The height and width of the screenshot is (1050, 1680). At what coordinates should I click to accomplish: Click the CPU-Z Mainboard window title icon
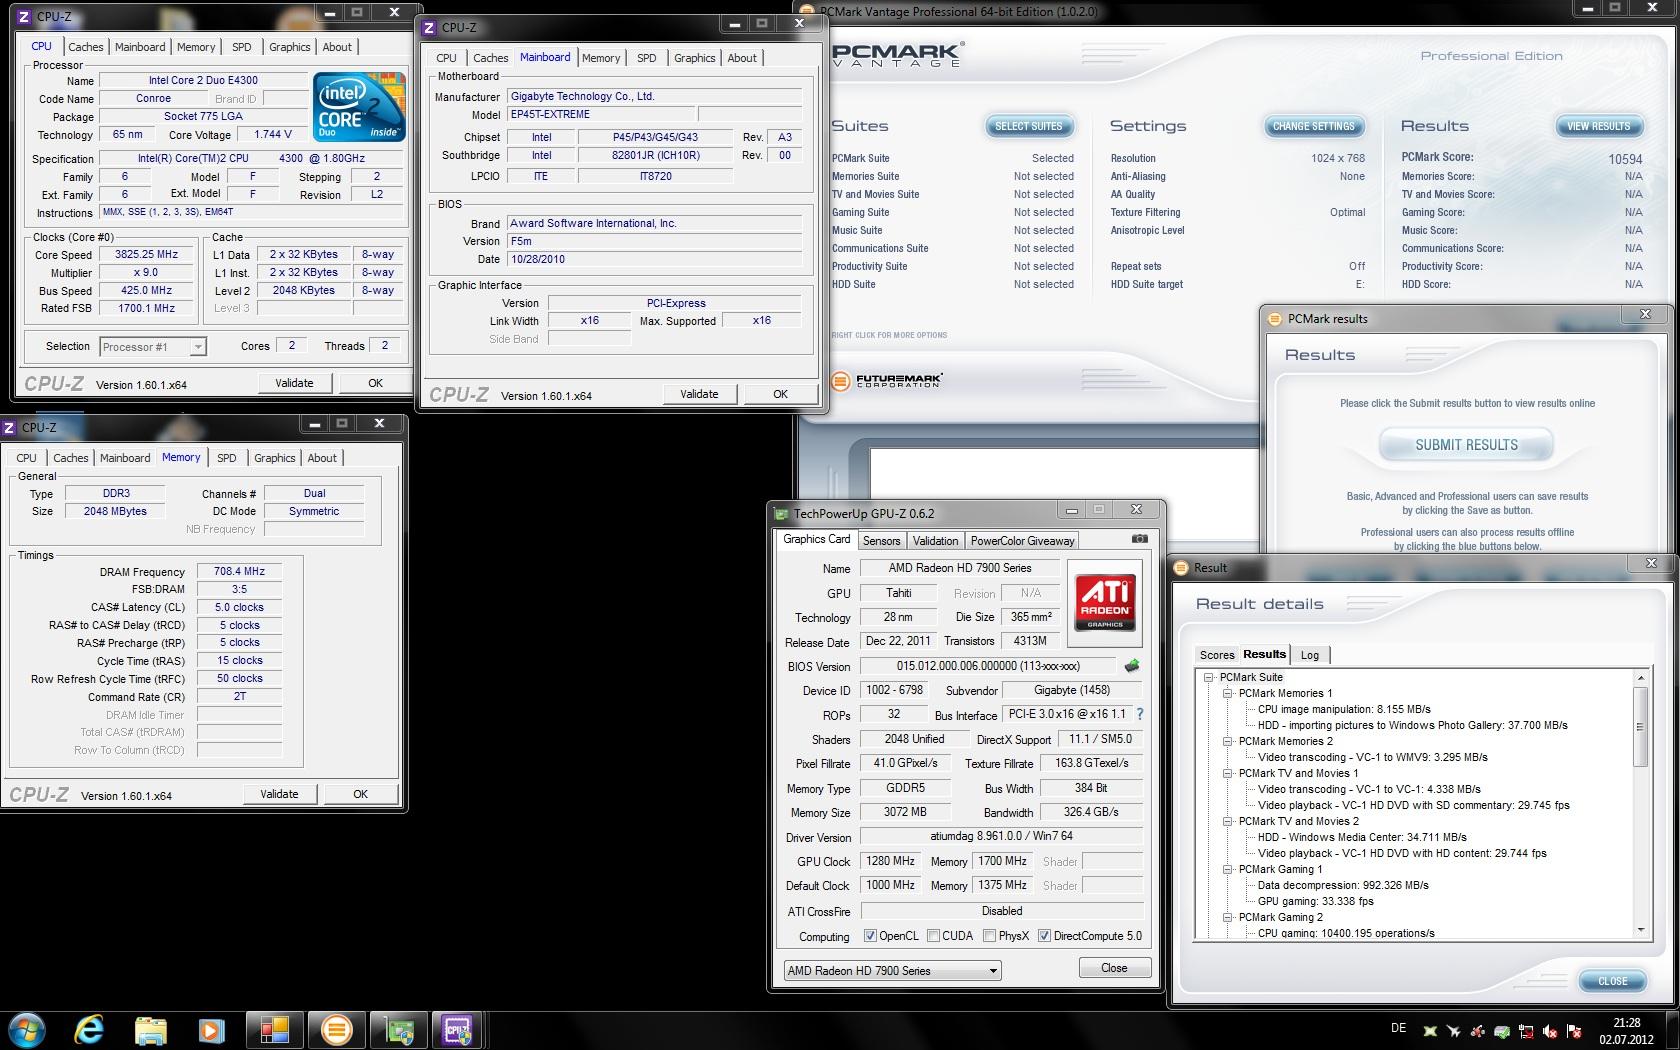[430, 28]
